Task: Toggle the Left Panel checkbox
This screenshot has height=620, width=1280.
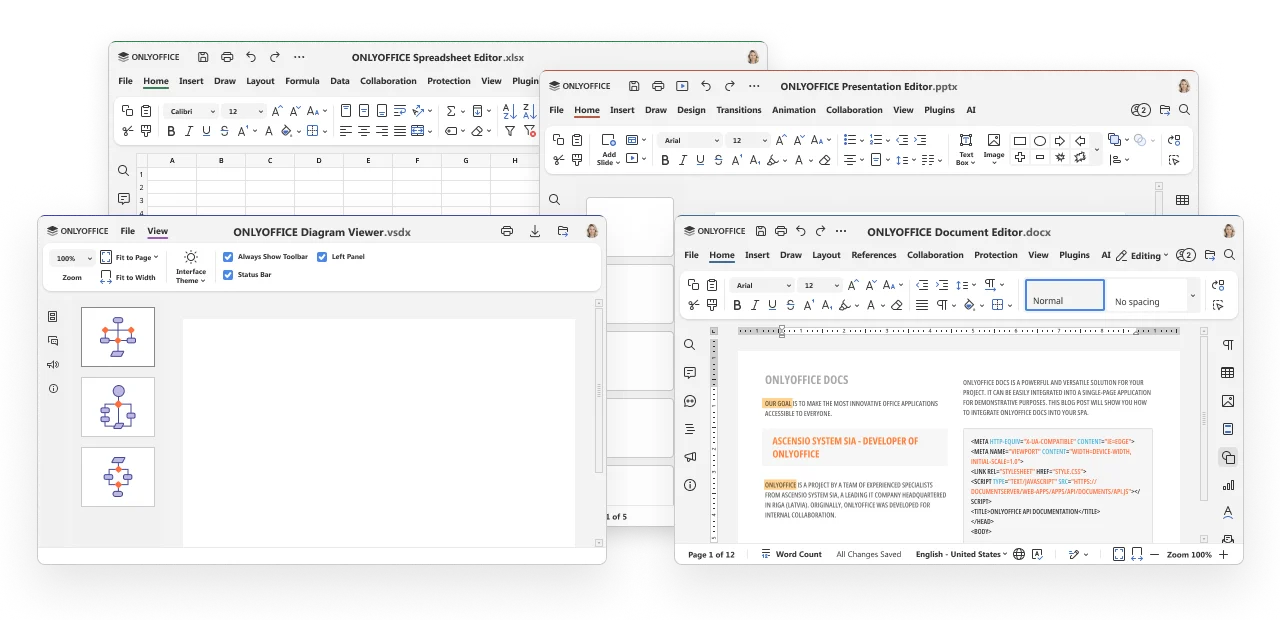Action: (x=322, y=257)
